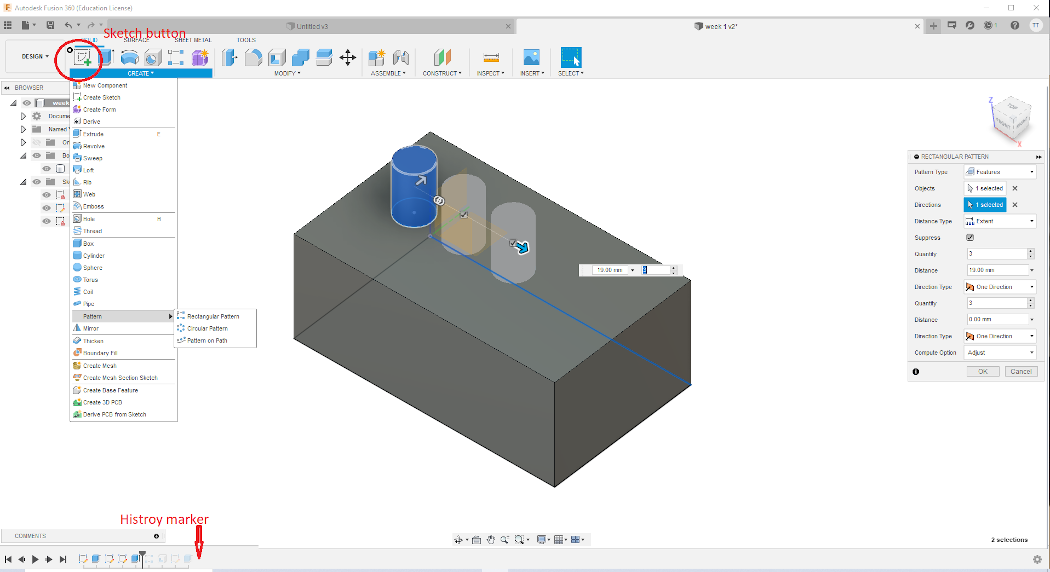Click the Rectangular Pattern toolbar icon
The image size is (1050, 572).
click(x=176, y=58)
